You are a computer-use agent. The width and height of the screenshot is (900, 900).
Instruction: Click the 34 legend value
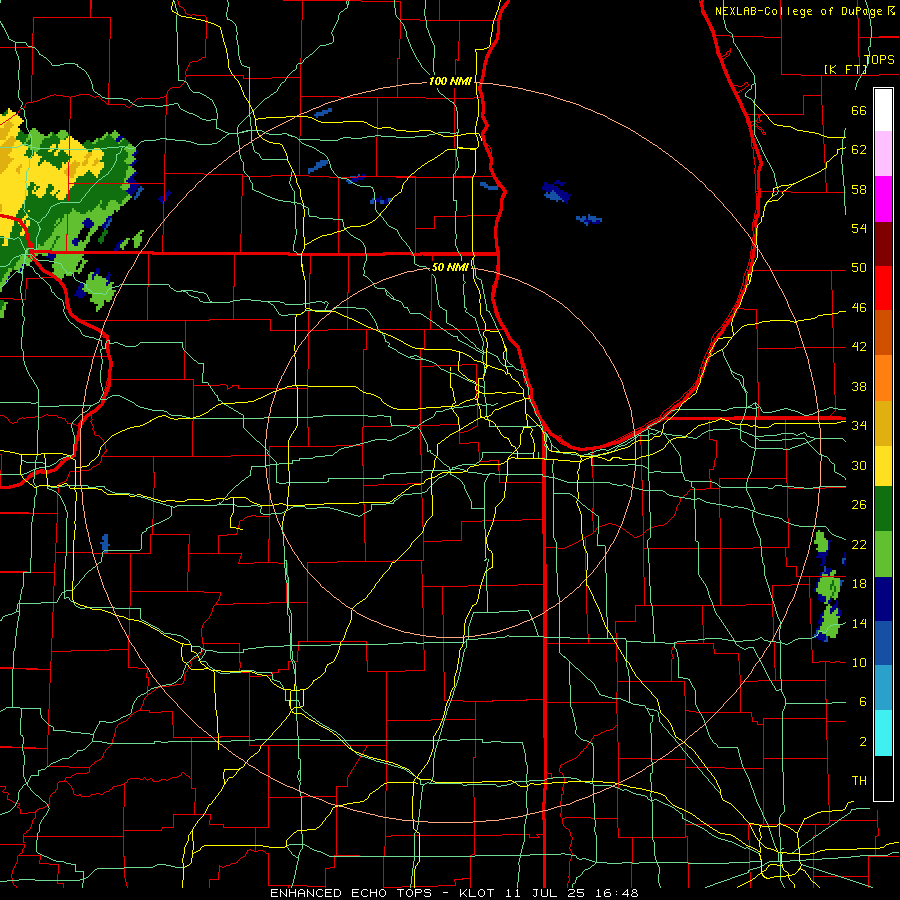click(x=859, y=425)
